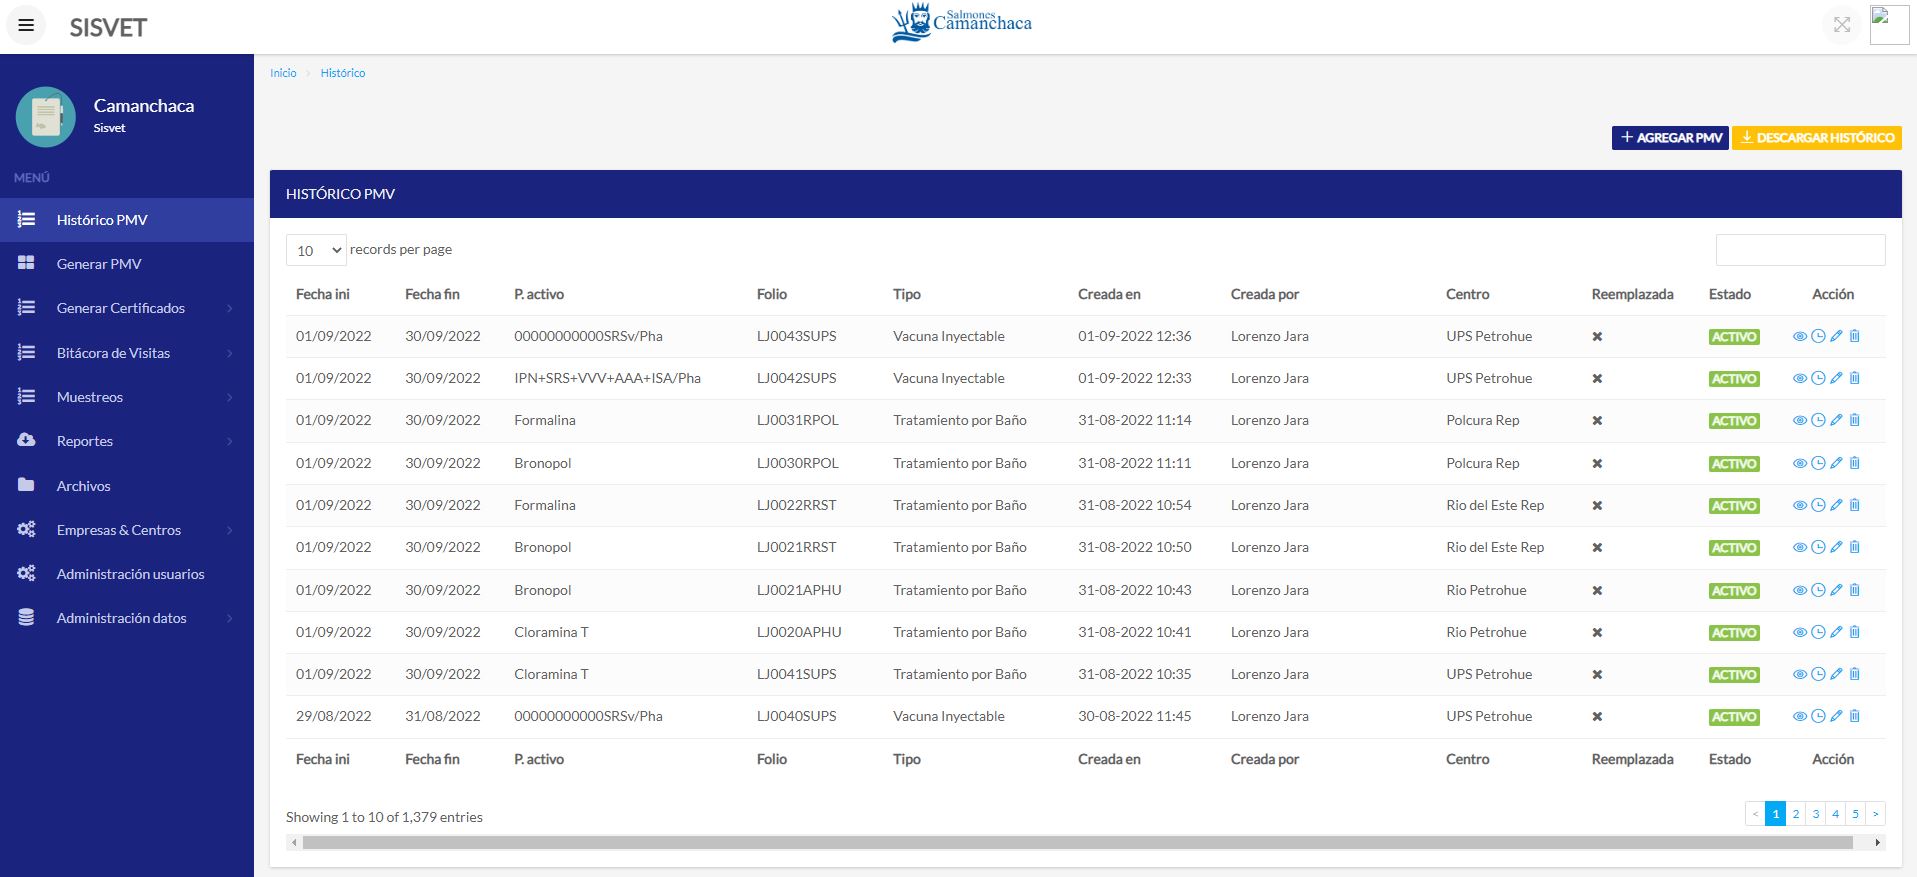The width and height of the screenshot is (1917, 877).
Task: View details of folio LJ0040SUPS
Action: 1799,717
